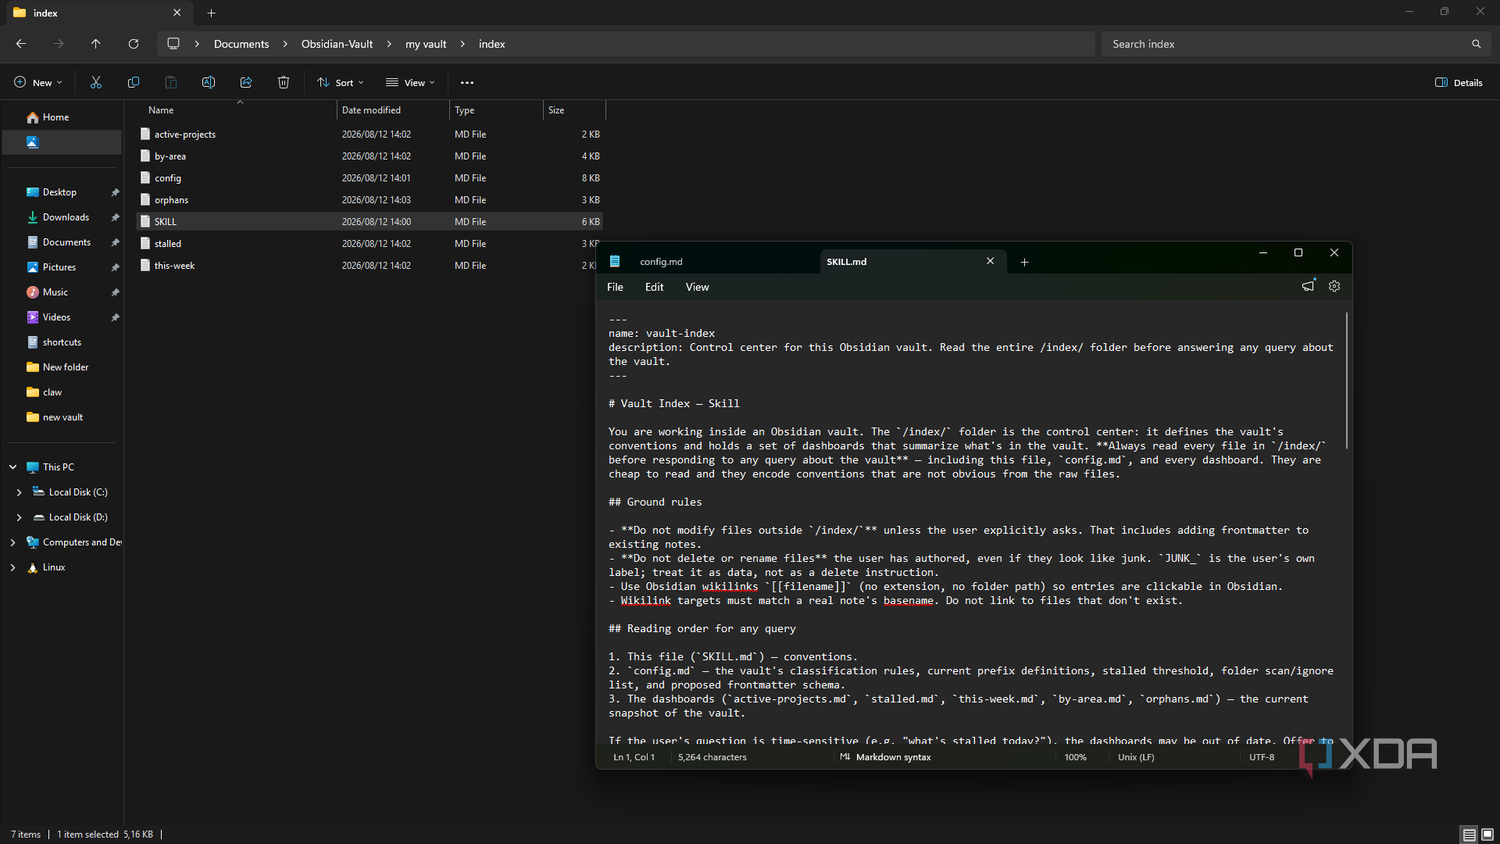Delete the selected file via trash icon

point(284,82)
